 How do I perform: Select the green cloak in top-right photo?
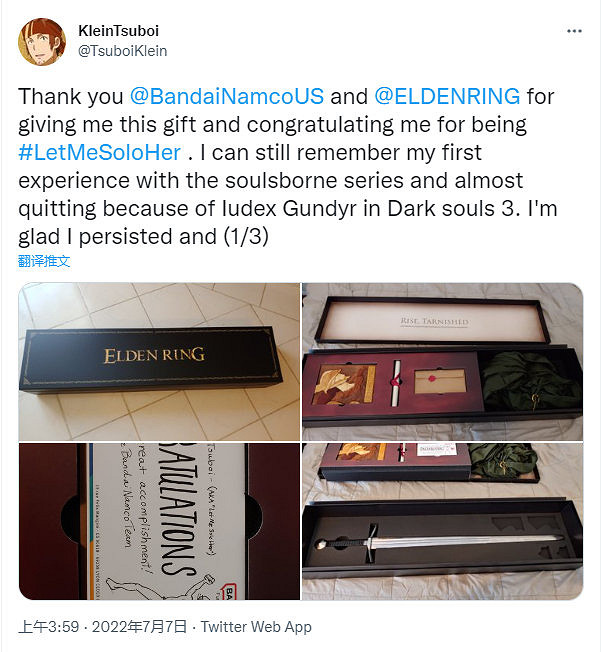coord(530,382)
